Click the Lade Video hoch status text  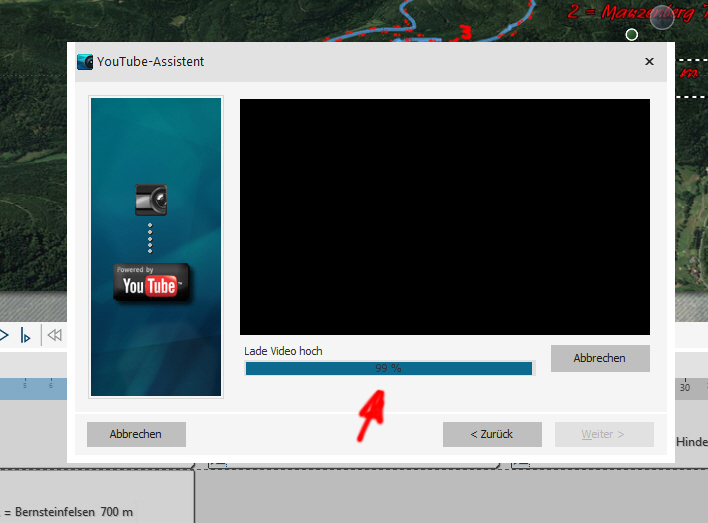[283, 351]
